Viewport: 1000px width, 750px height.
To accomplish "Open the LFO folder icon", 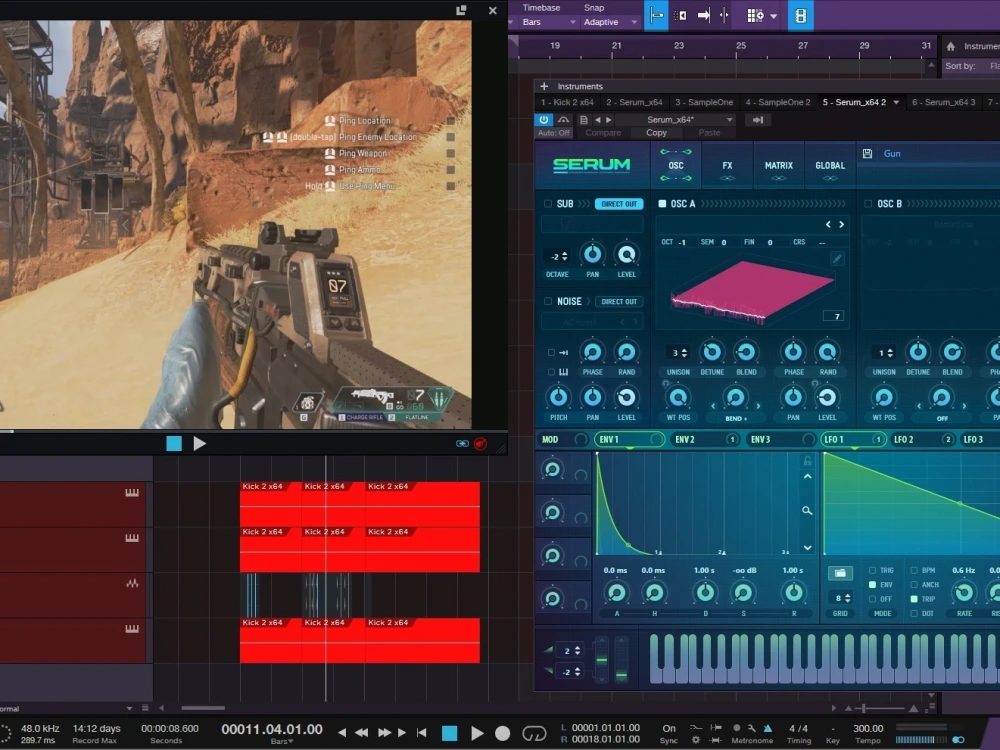I will [x=840, y=573].
